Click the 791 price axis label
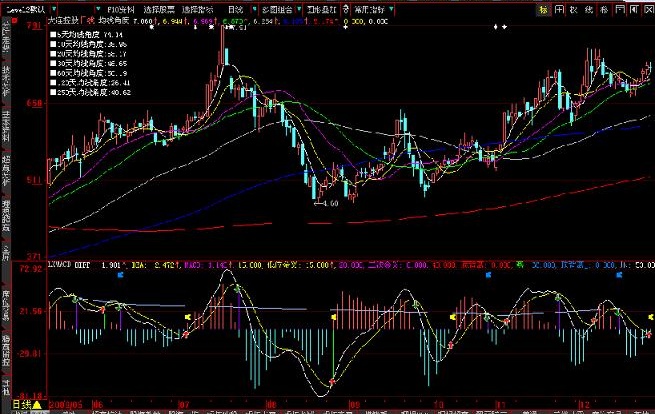 [x=34, y=26]
